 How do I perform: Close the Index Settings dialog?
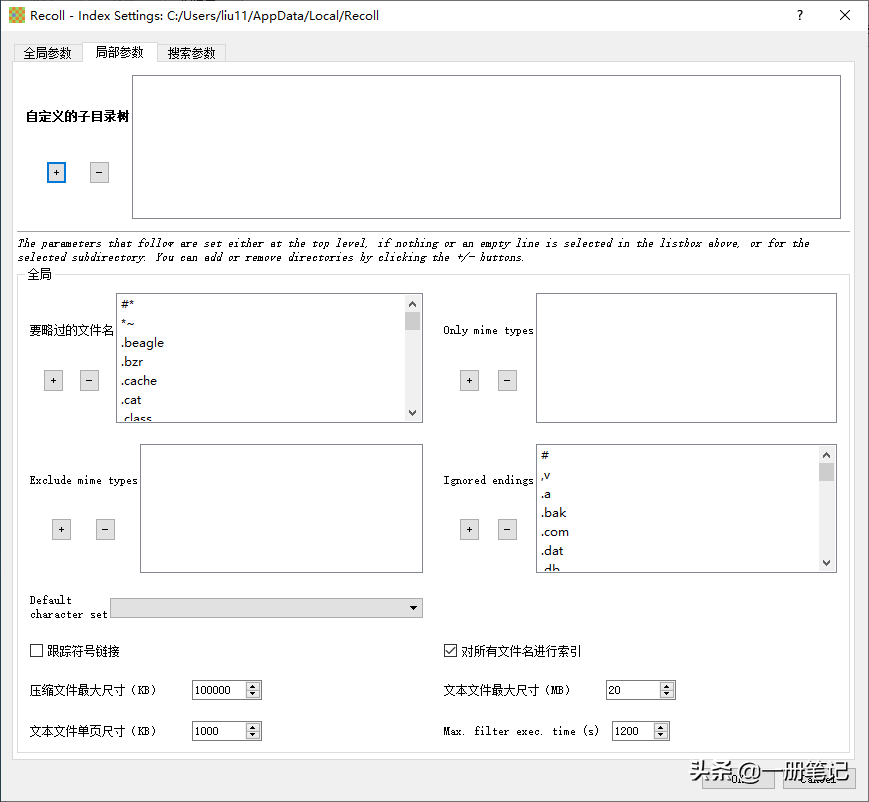click(845, 16)
